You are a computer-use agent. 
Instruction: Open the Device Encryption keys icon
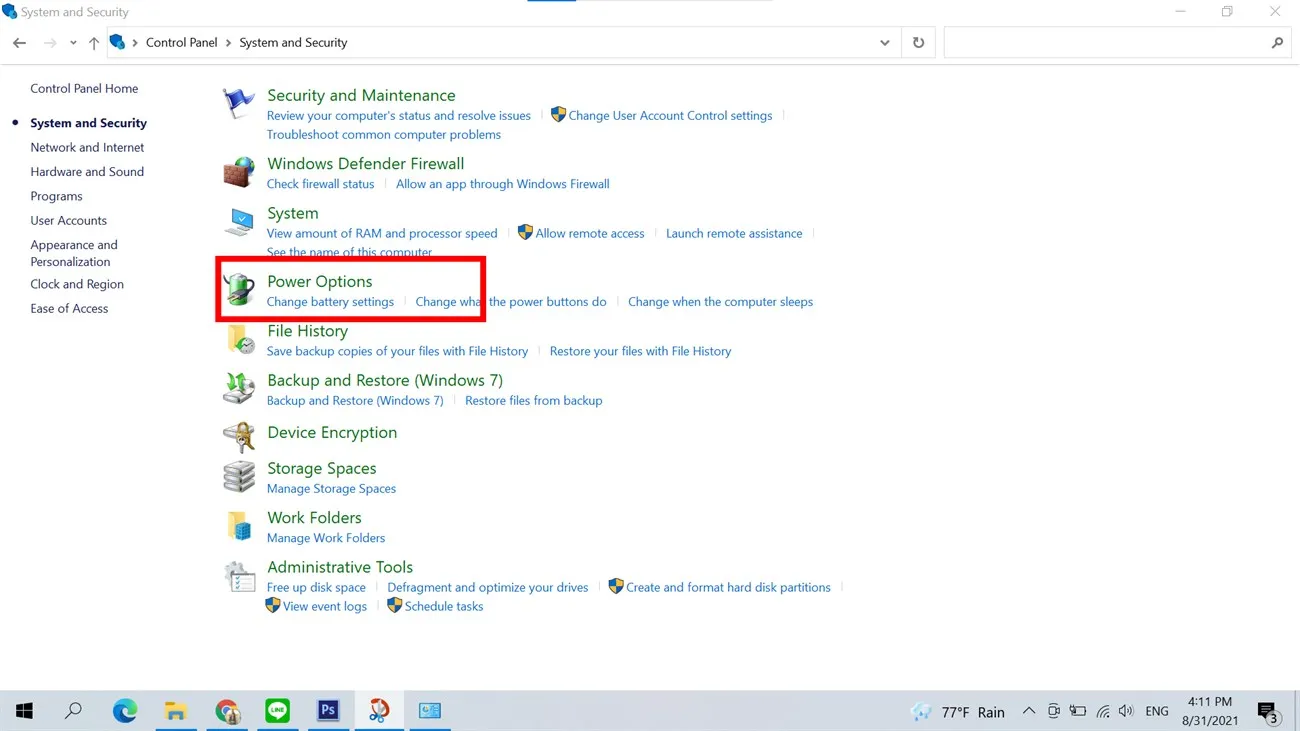[239, 437]
